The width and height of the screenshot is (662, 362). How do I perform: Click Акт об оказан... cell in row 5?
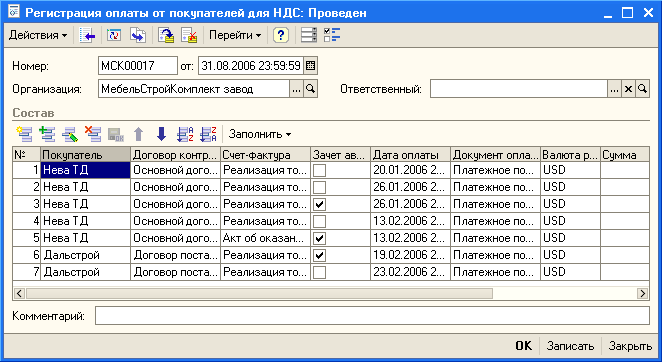[x=266, y=238]
